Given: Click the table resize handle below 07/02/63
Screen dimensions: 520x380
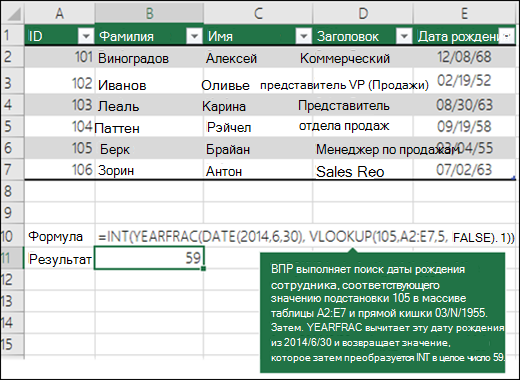Looking at the screenshot, I should pos(513,179).
